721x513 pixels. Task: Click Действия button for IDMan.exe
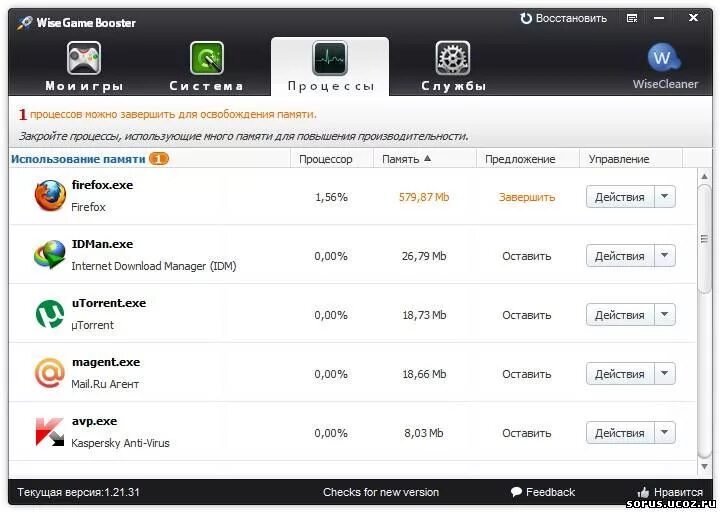619,256
